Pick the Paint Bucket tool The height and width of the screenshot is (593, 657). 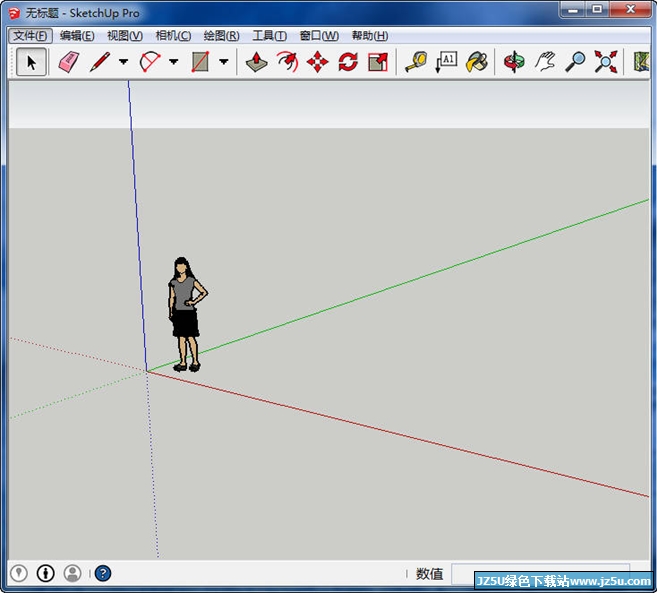pos(477,62)
